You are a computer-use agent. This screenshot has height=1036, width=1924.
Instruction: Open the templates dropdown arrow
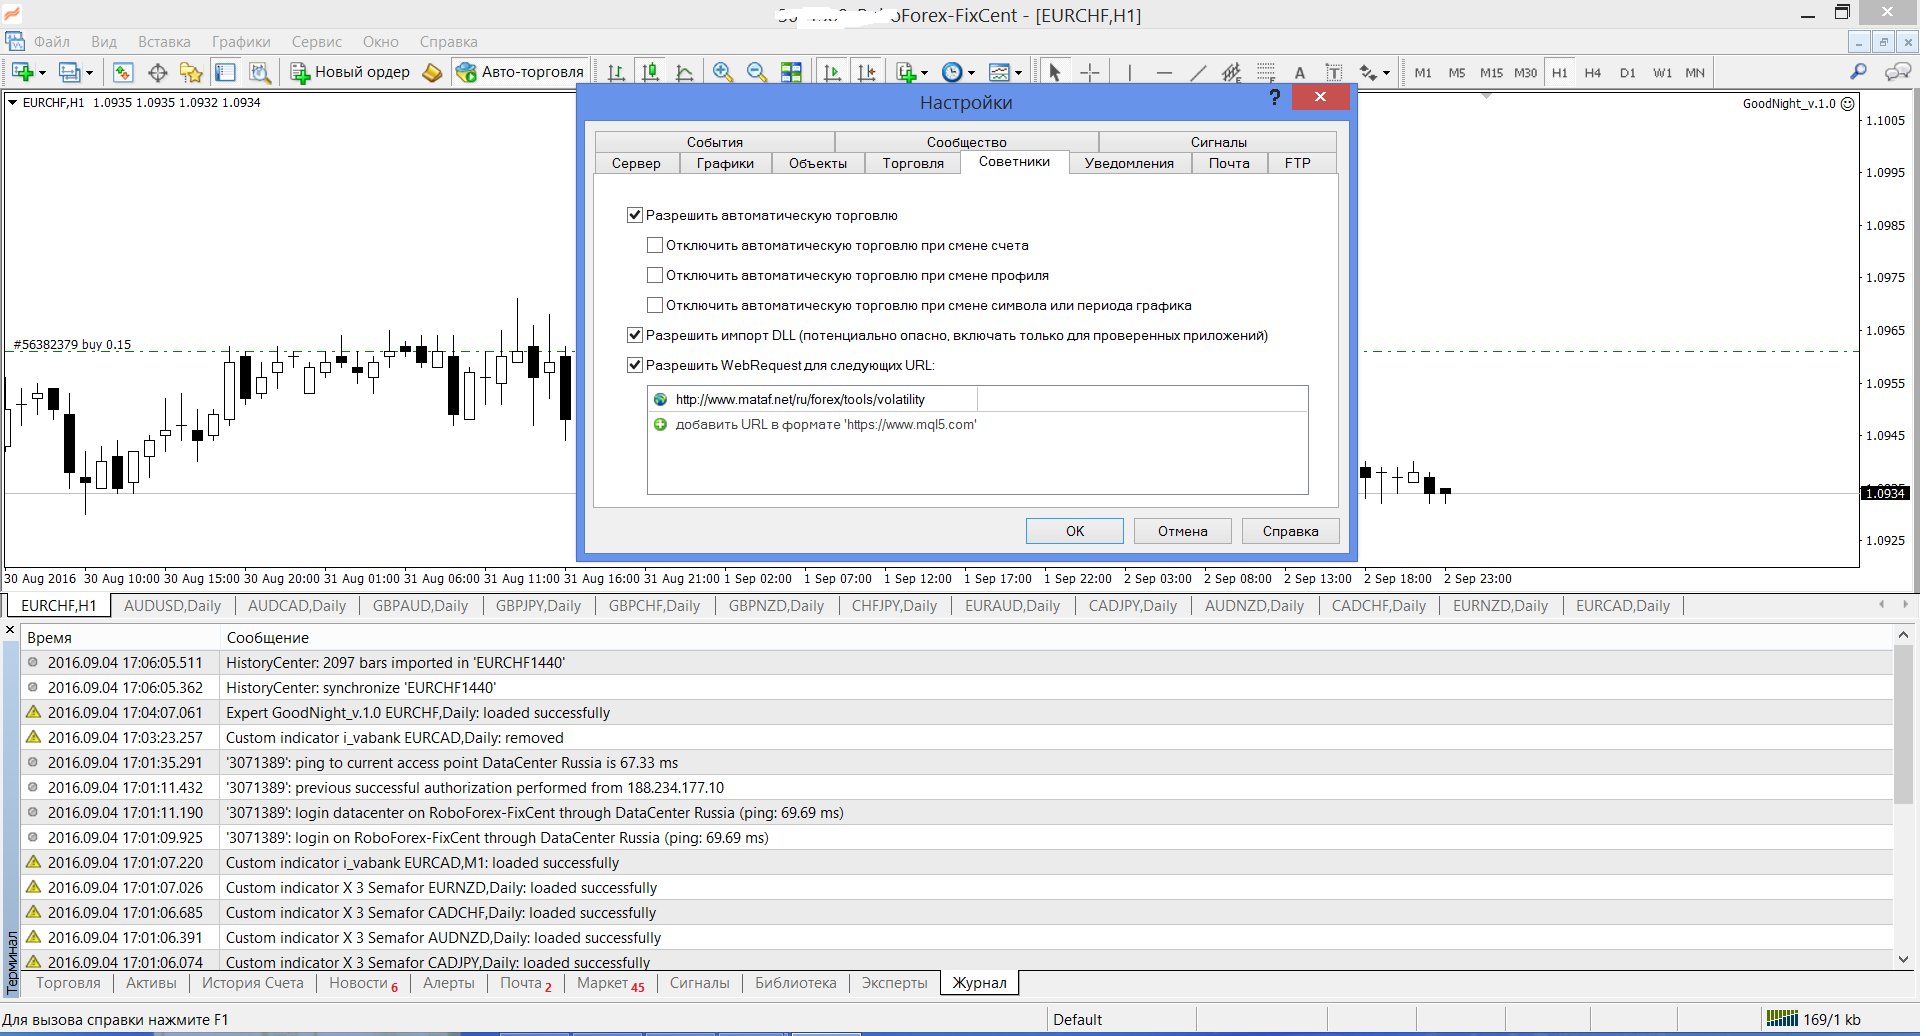[1018, 73]
